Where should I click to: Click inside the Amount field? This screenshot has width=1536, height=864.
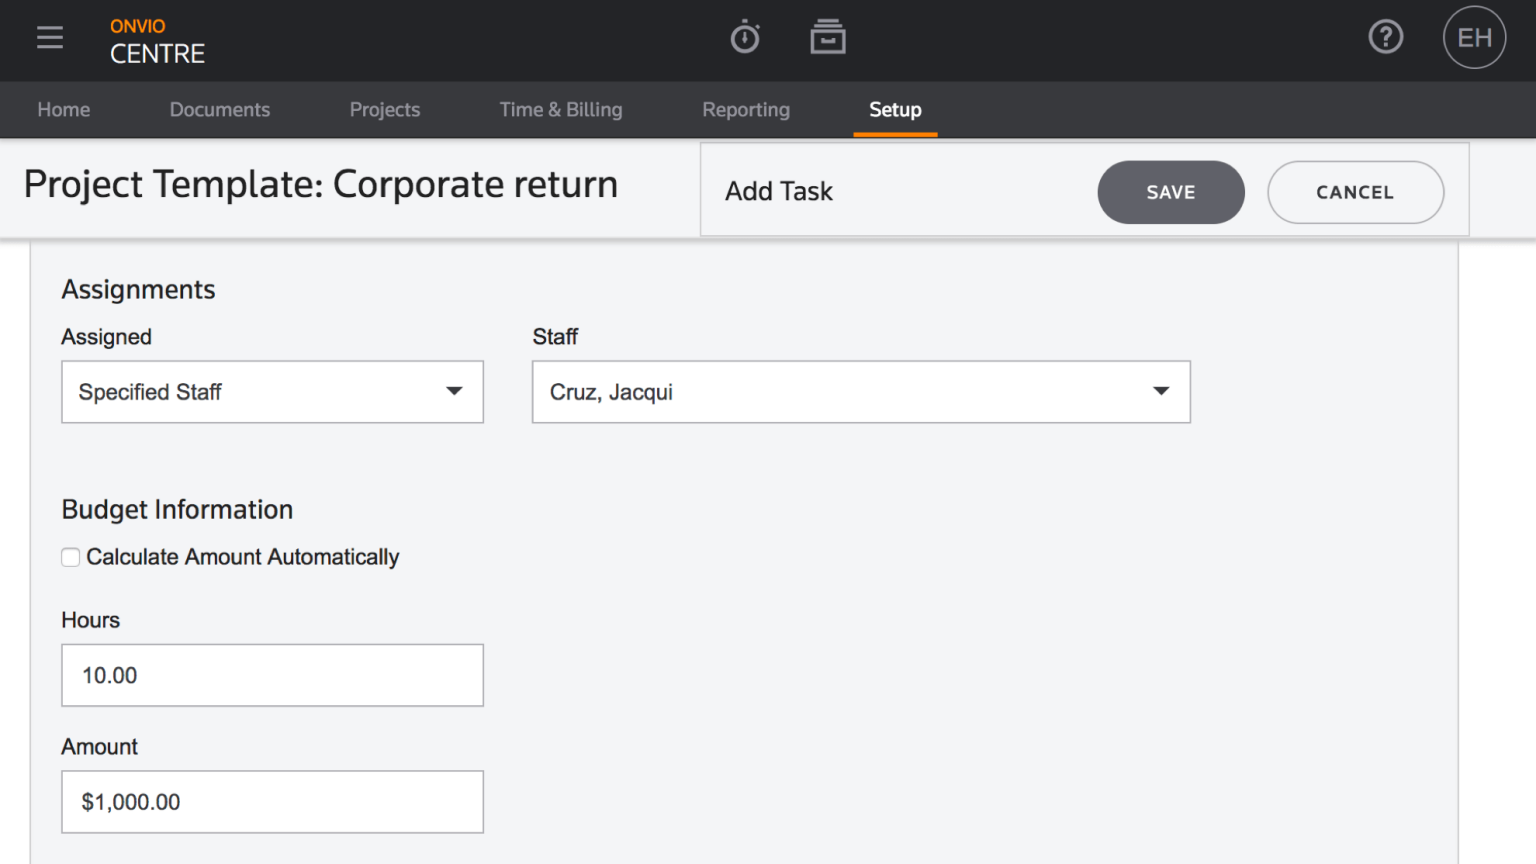[272, 802]
